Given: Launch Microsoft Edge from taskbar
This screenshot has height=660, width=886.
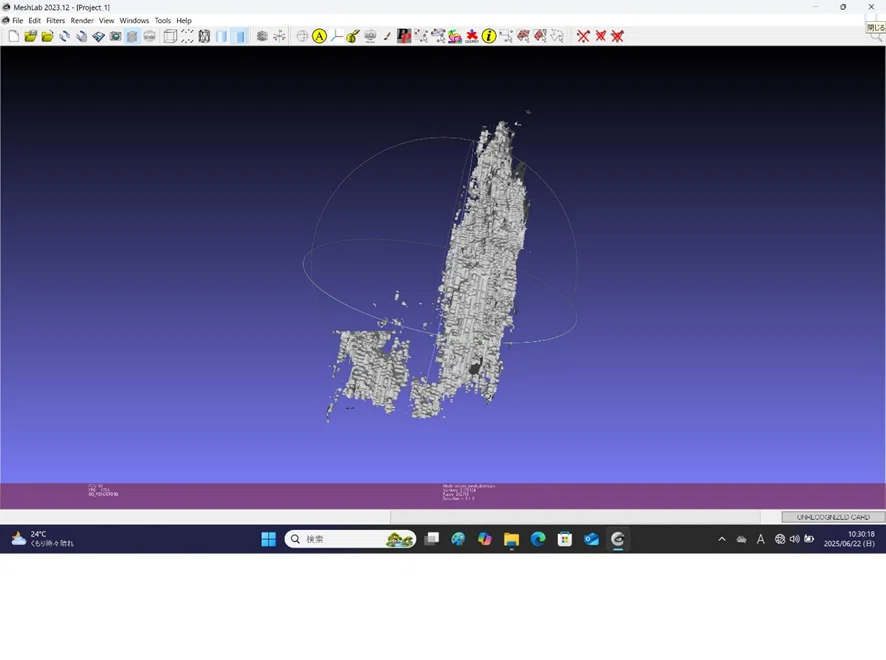Looking at the screenshot, I should 538,539.
